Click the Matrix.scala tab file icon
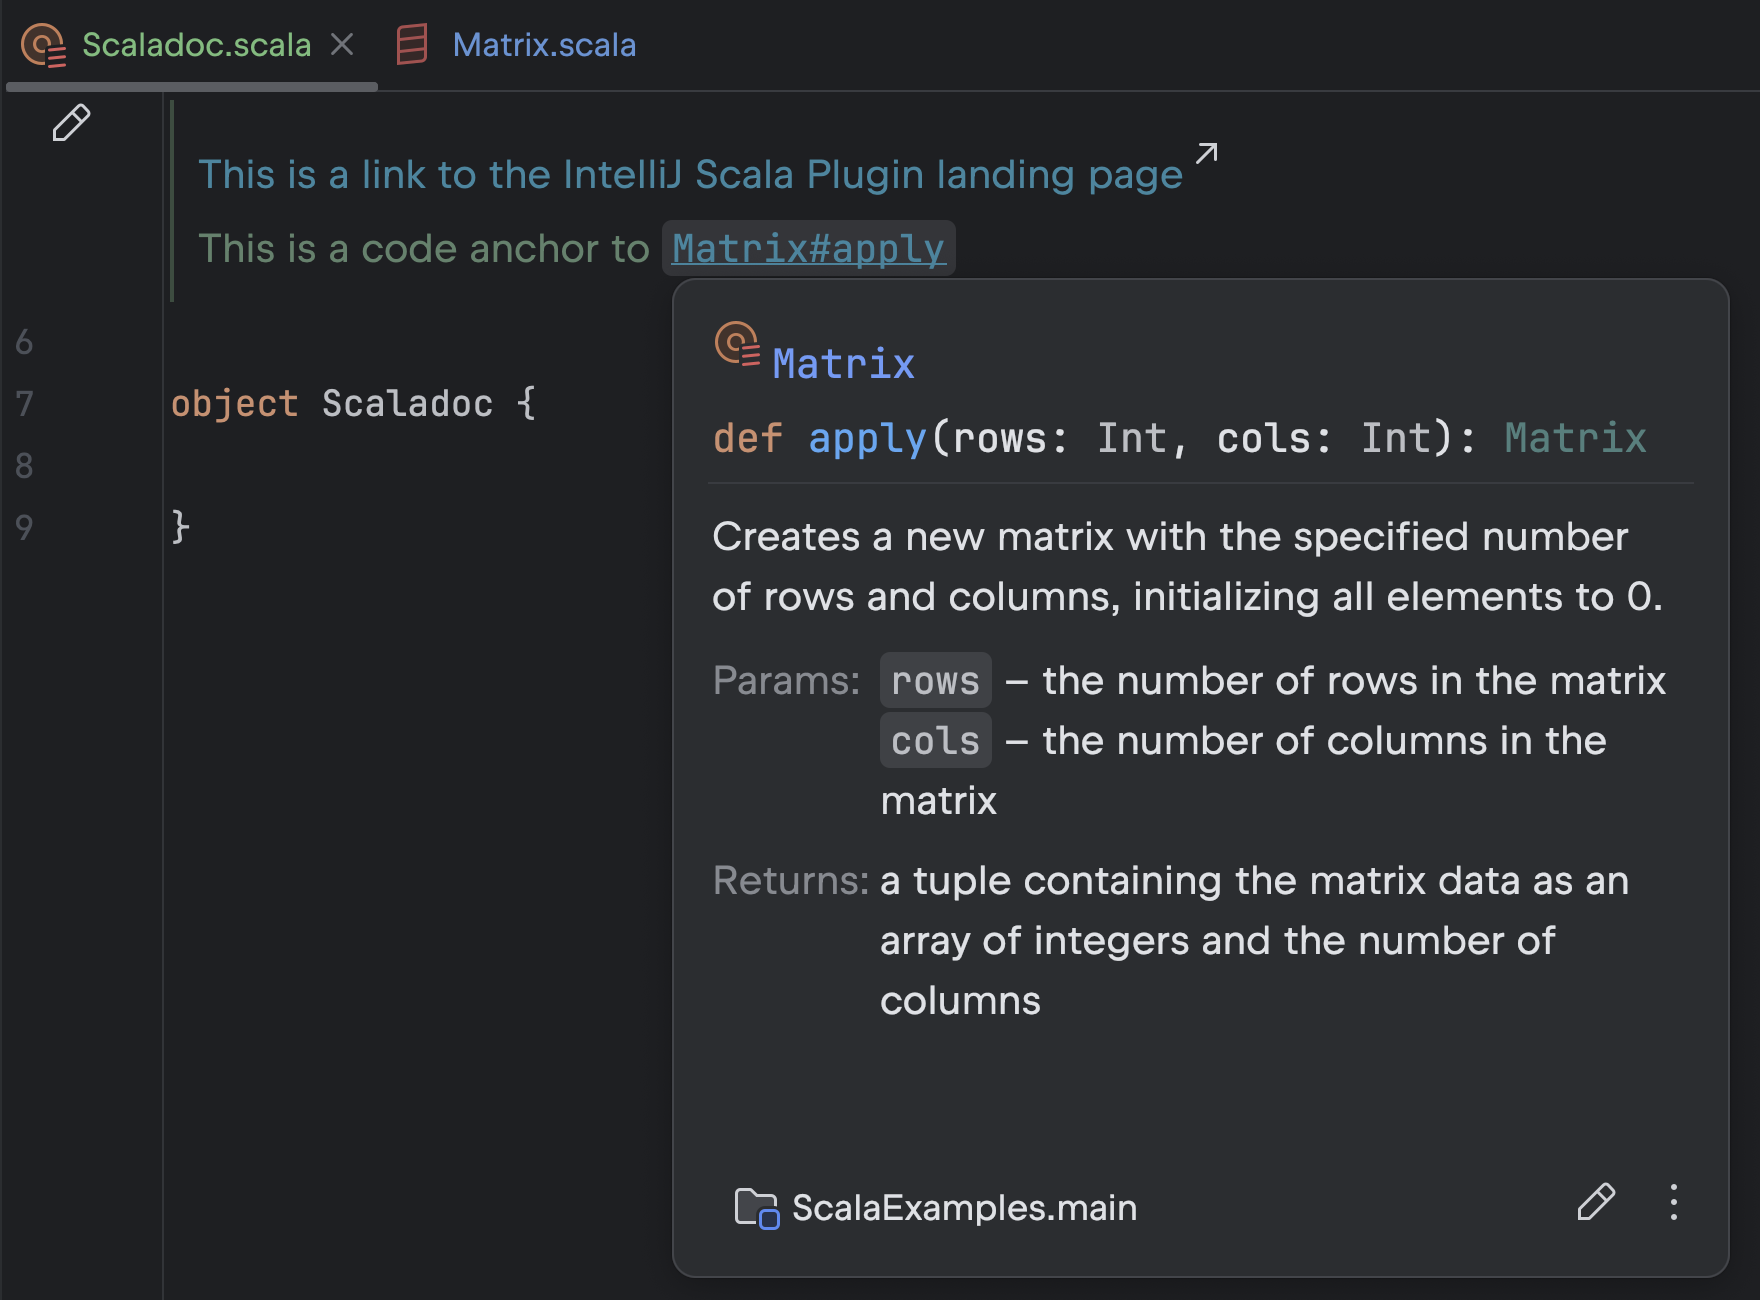 (412, 45)
